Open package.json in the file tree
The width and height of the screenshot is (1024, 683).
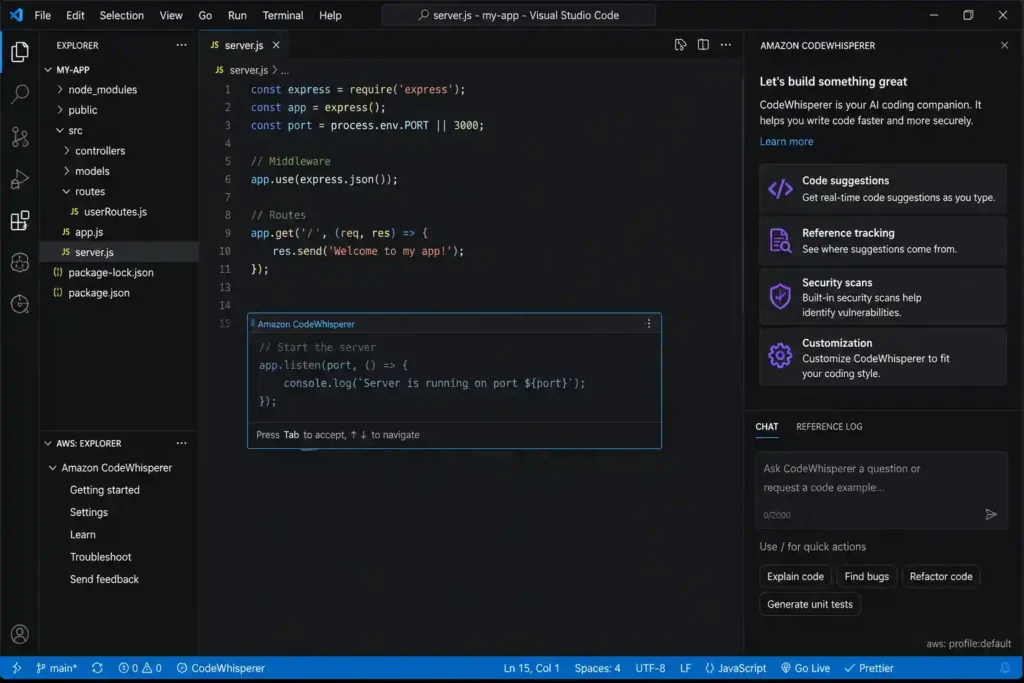pyautogui.click(x=99, y=293)
